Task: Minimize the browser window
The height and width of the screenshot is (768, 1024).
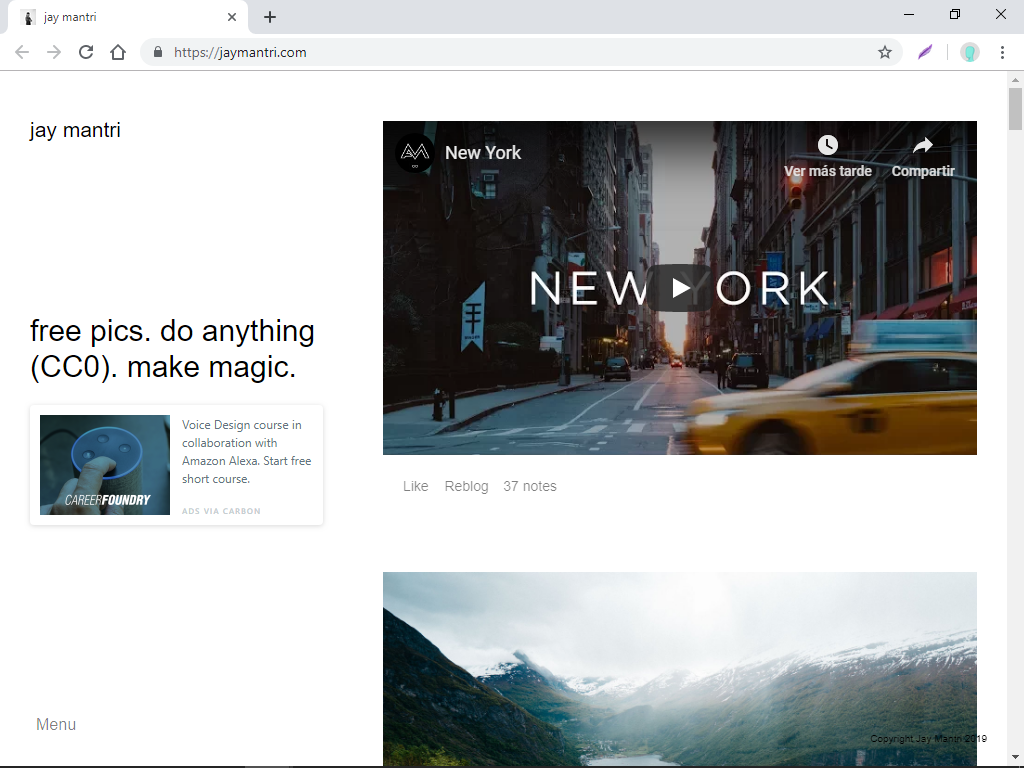Action: click(909, 14)
